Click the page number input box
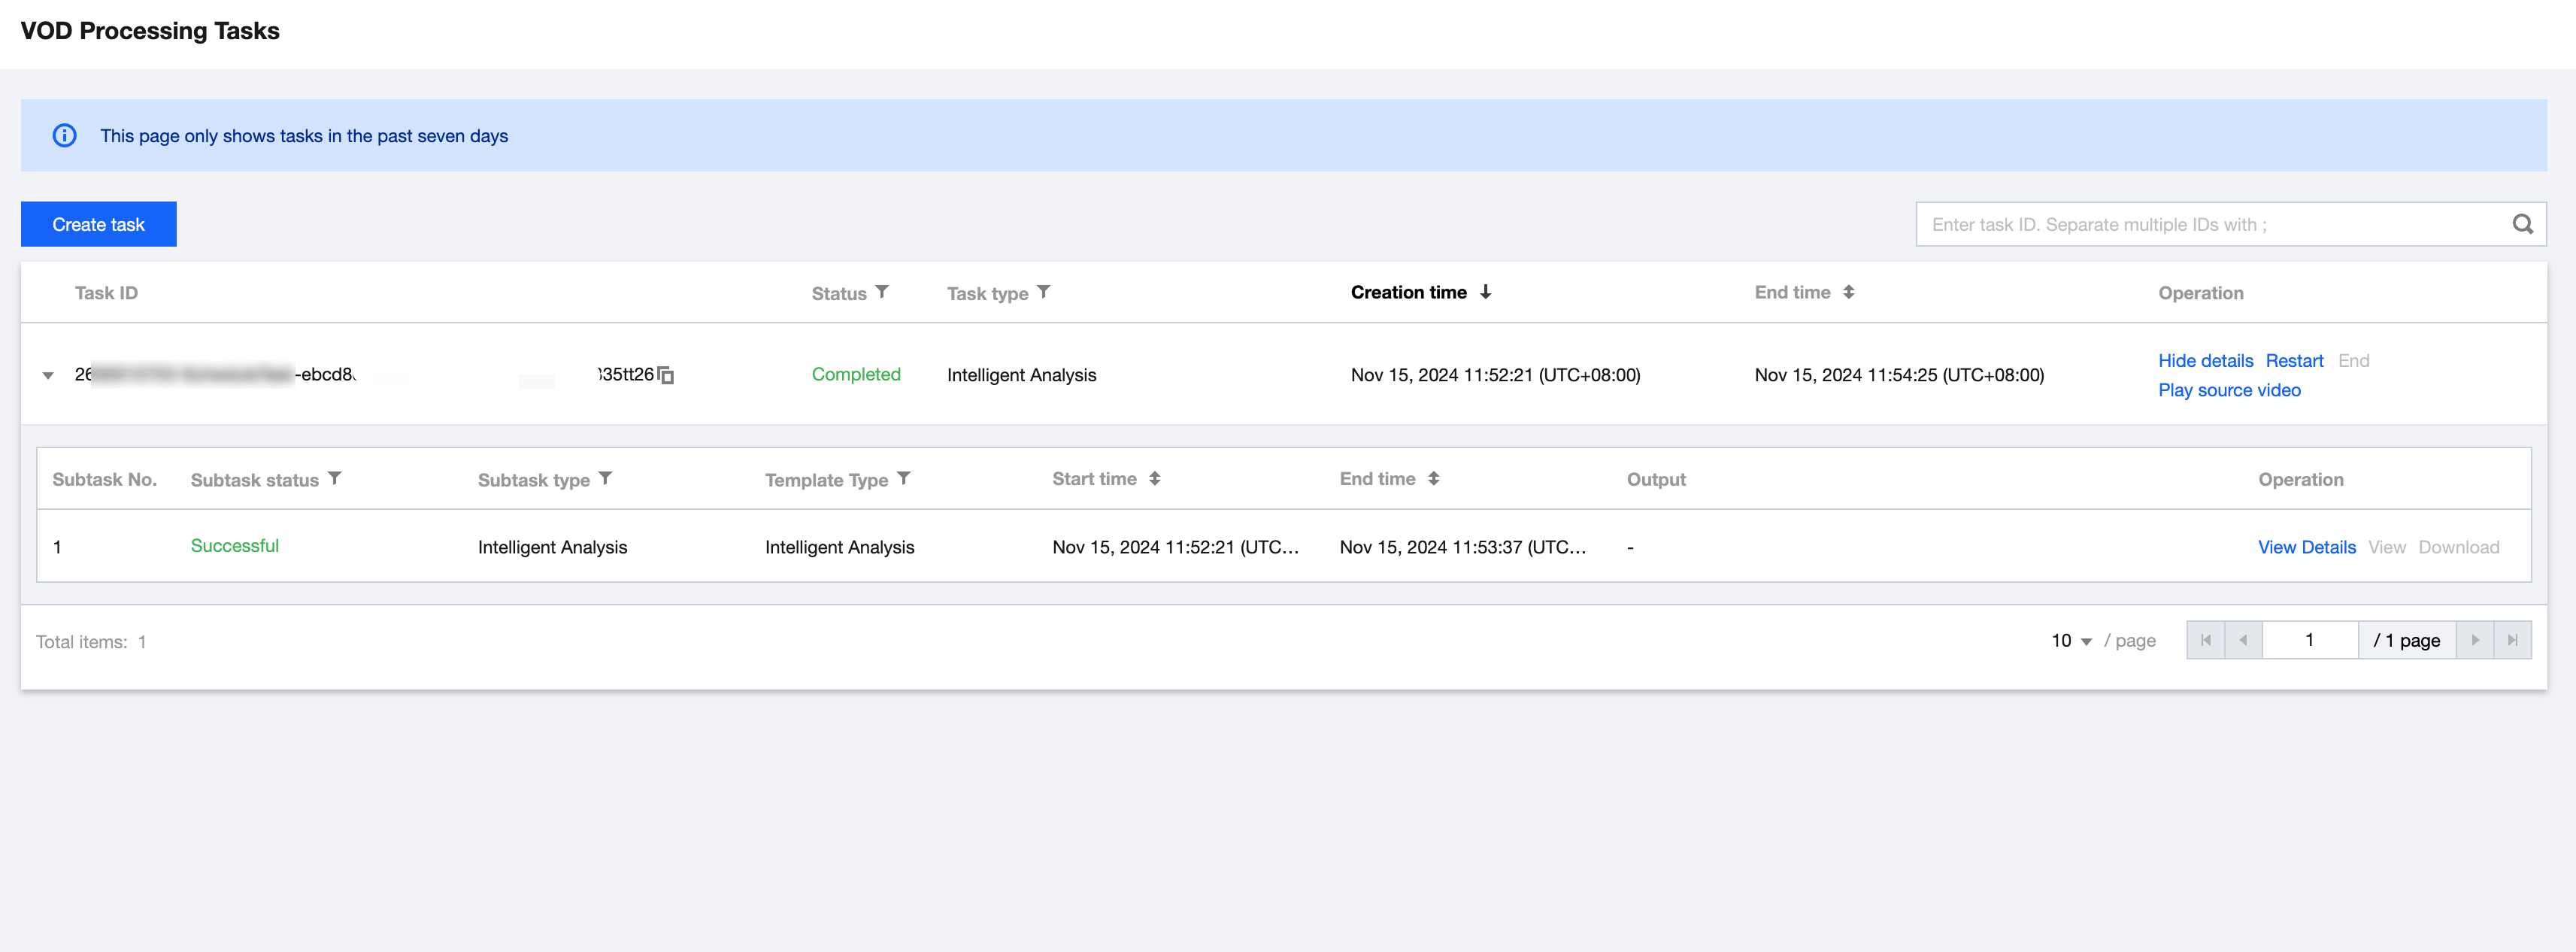This screenshot has width=2576, height=952. click(2309, 640)
